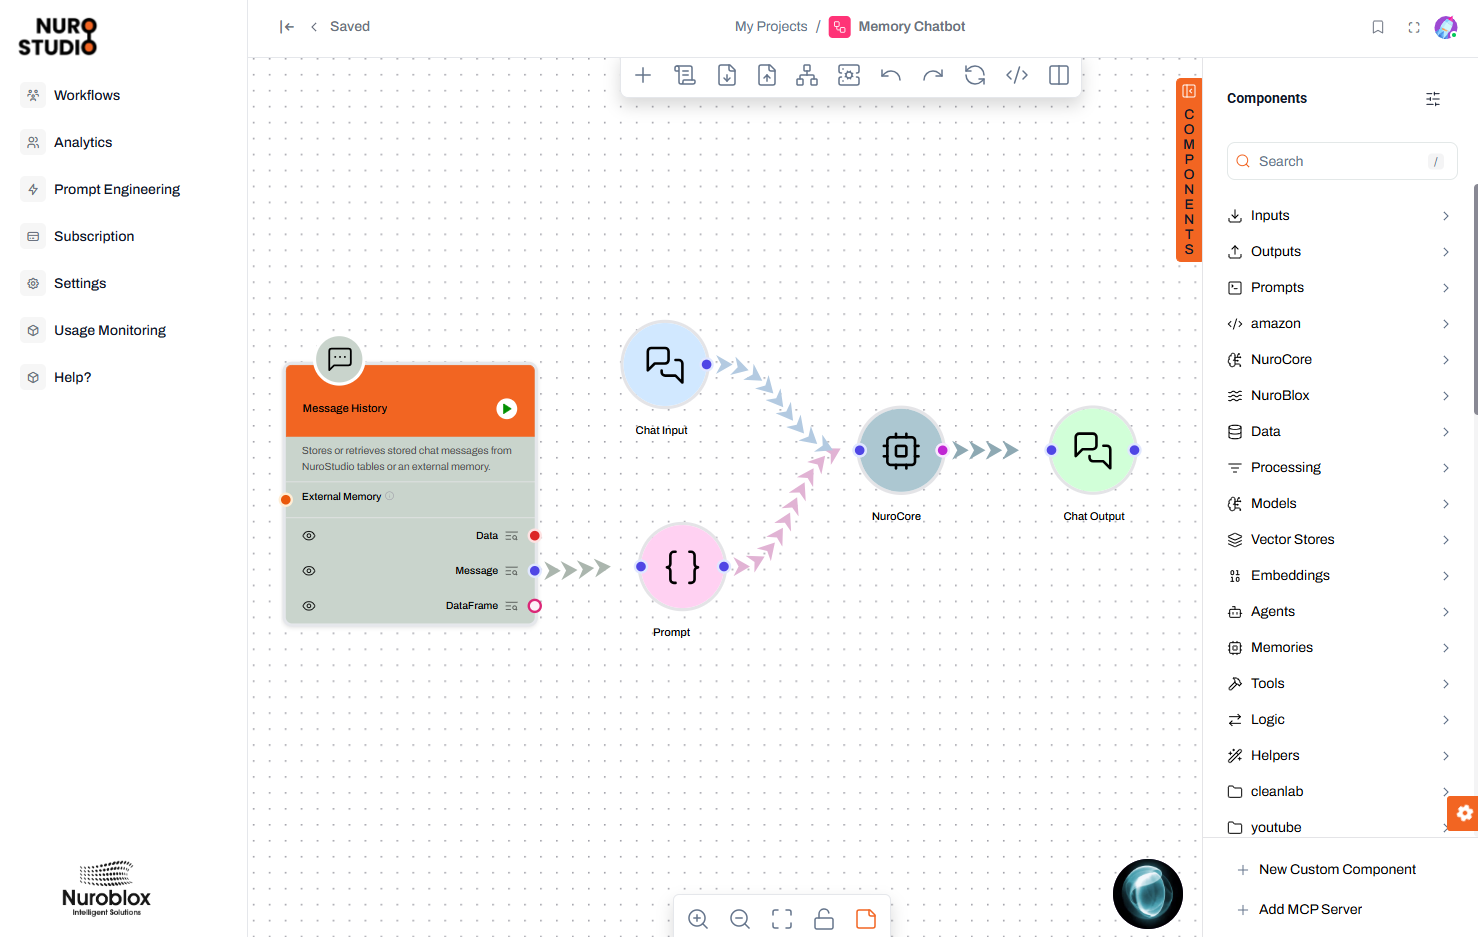Toggle visibility of Data output
The width and height of the screenshot is (1478, 937).
[309, 536]
